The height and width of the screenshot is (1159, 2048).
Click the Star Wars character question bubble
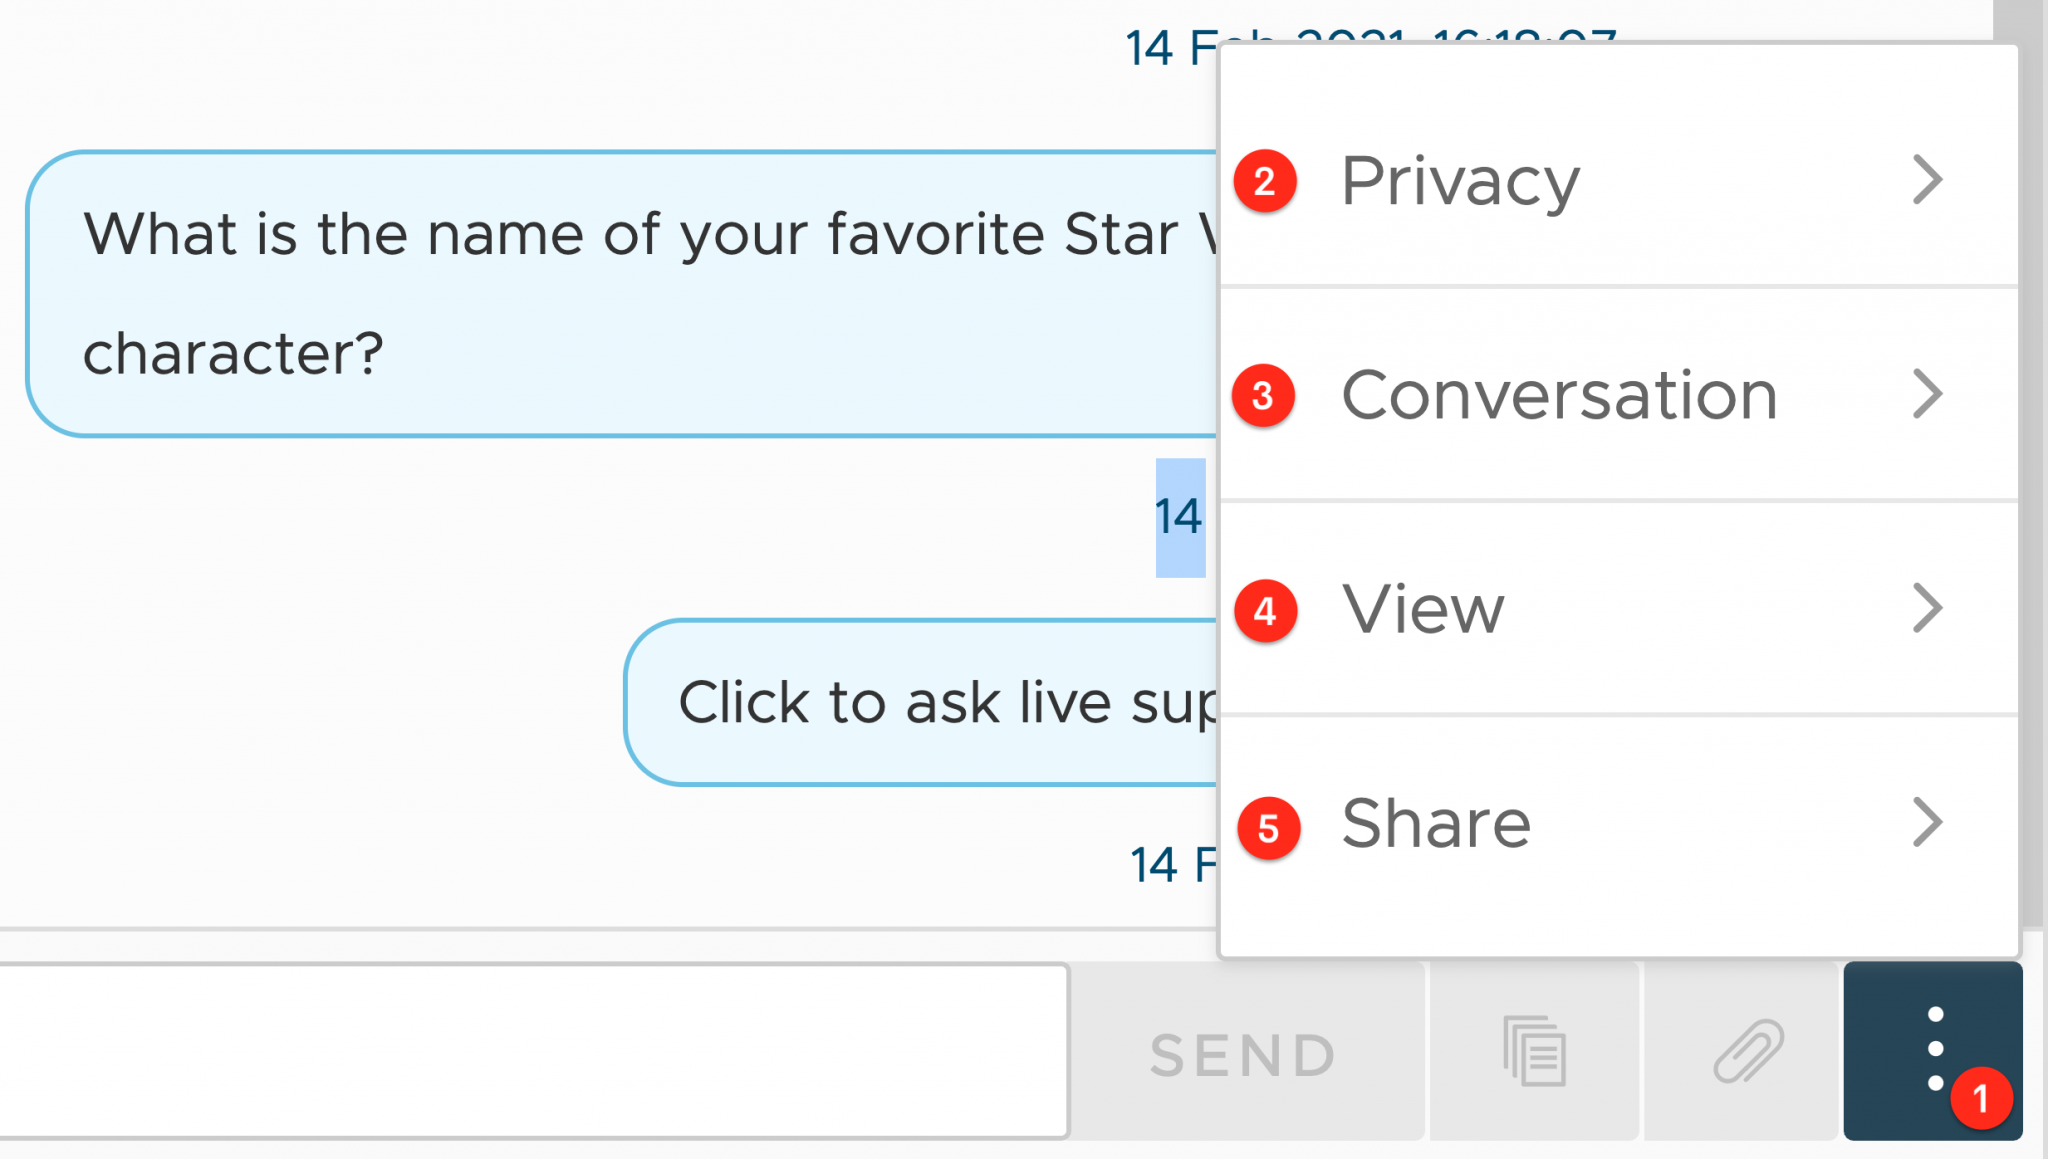point(620,294)
